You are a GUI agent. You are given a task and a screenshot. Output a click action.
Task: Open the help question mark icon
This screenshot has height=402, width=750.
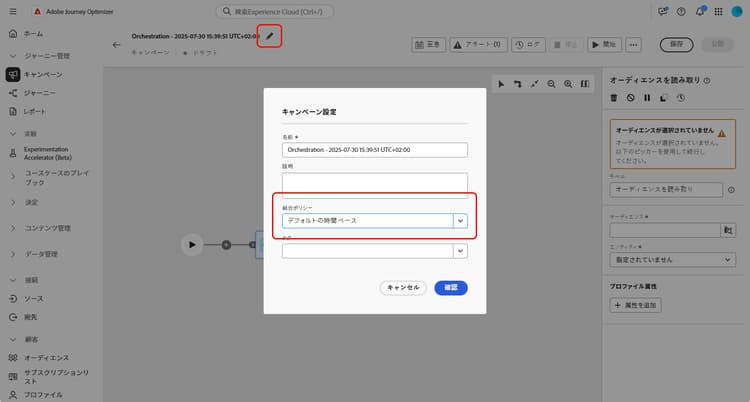pyautogui.click(x=681, y=11)
